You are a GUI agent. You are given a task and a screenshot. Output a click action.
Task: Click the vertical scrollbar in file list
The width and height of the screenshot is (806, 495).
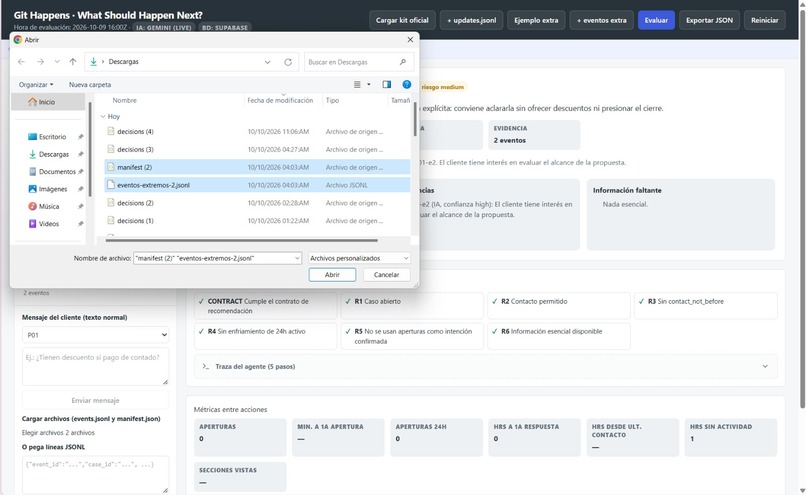(x=414, y=119)
